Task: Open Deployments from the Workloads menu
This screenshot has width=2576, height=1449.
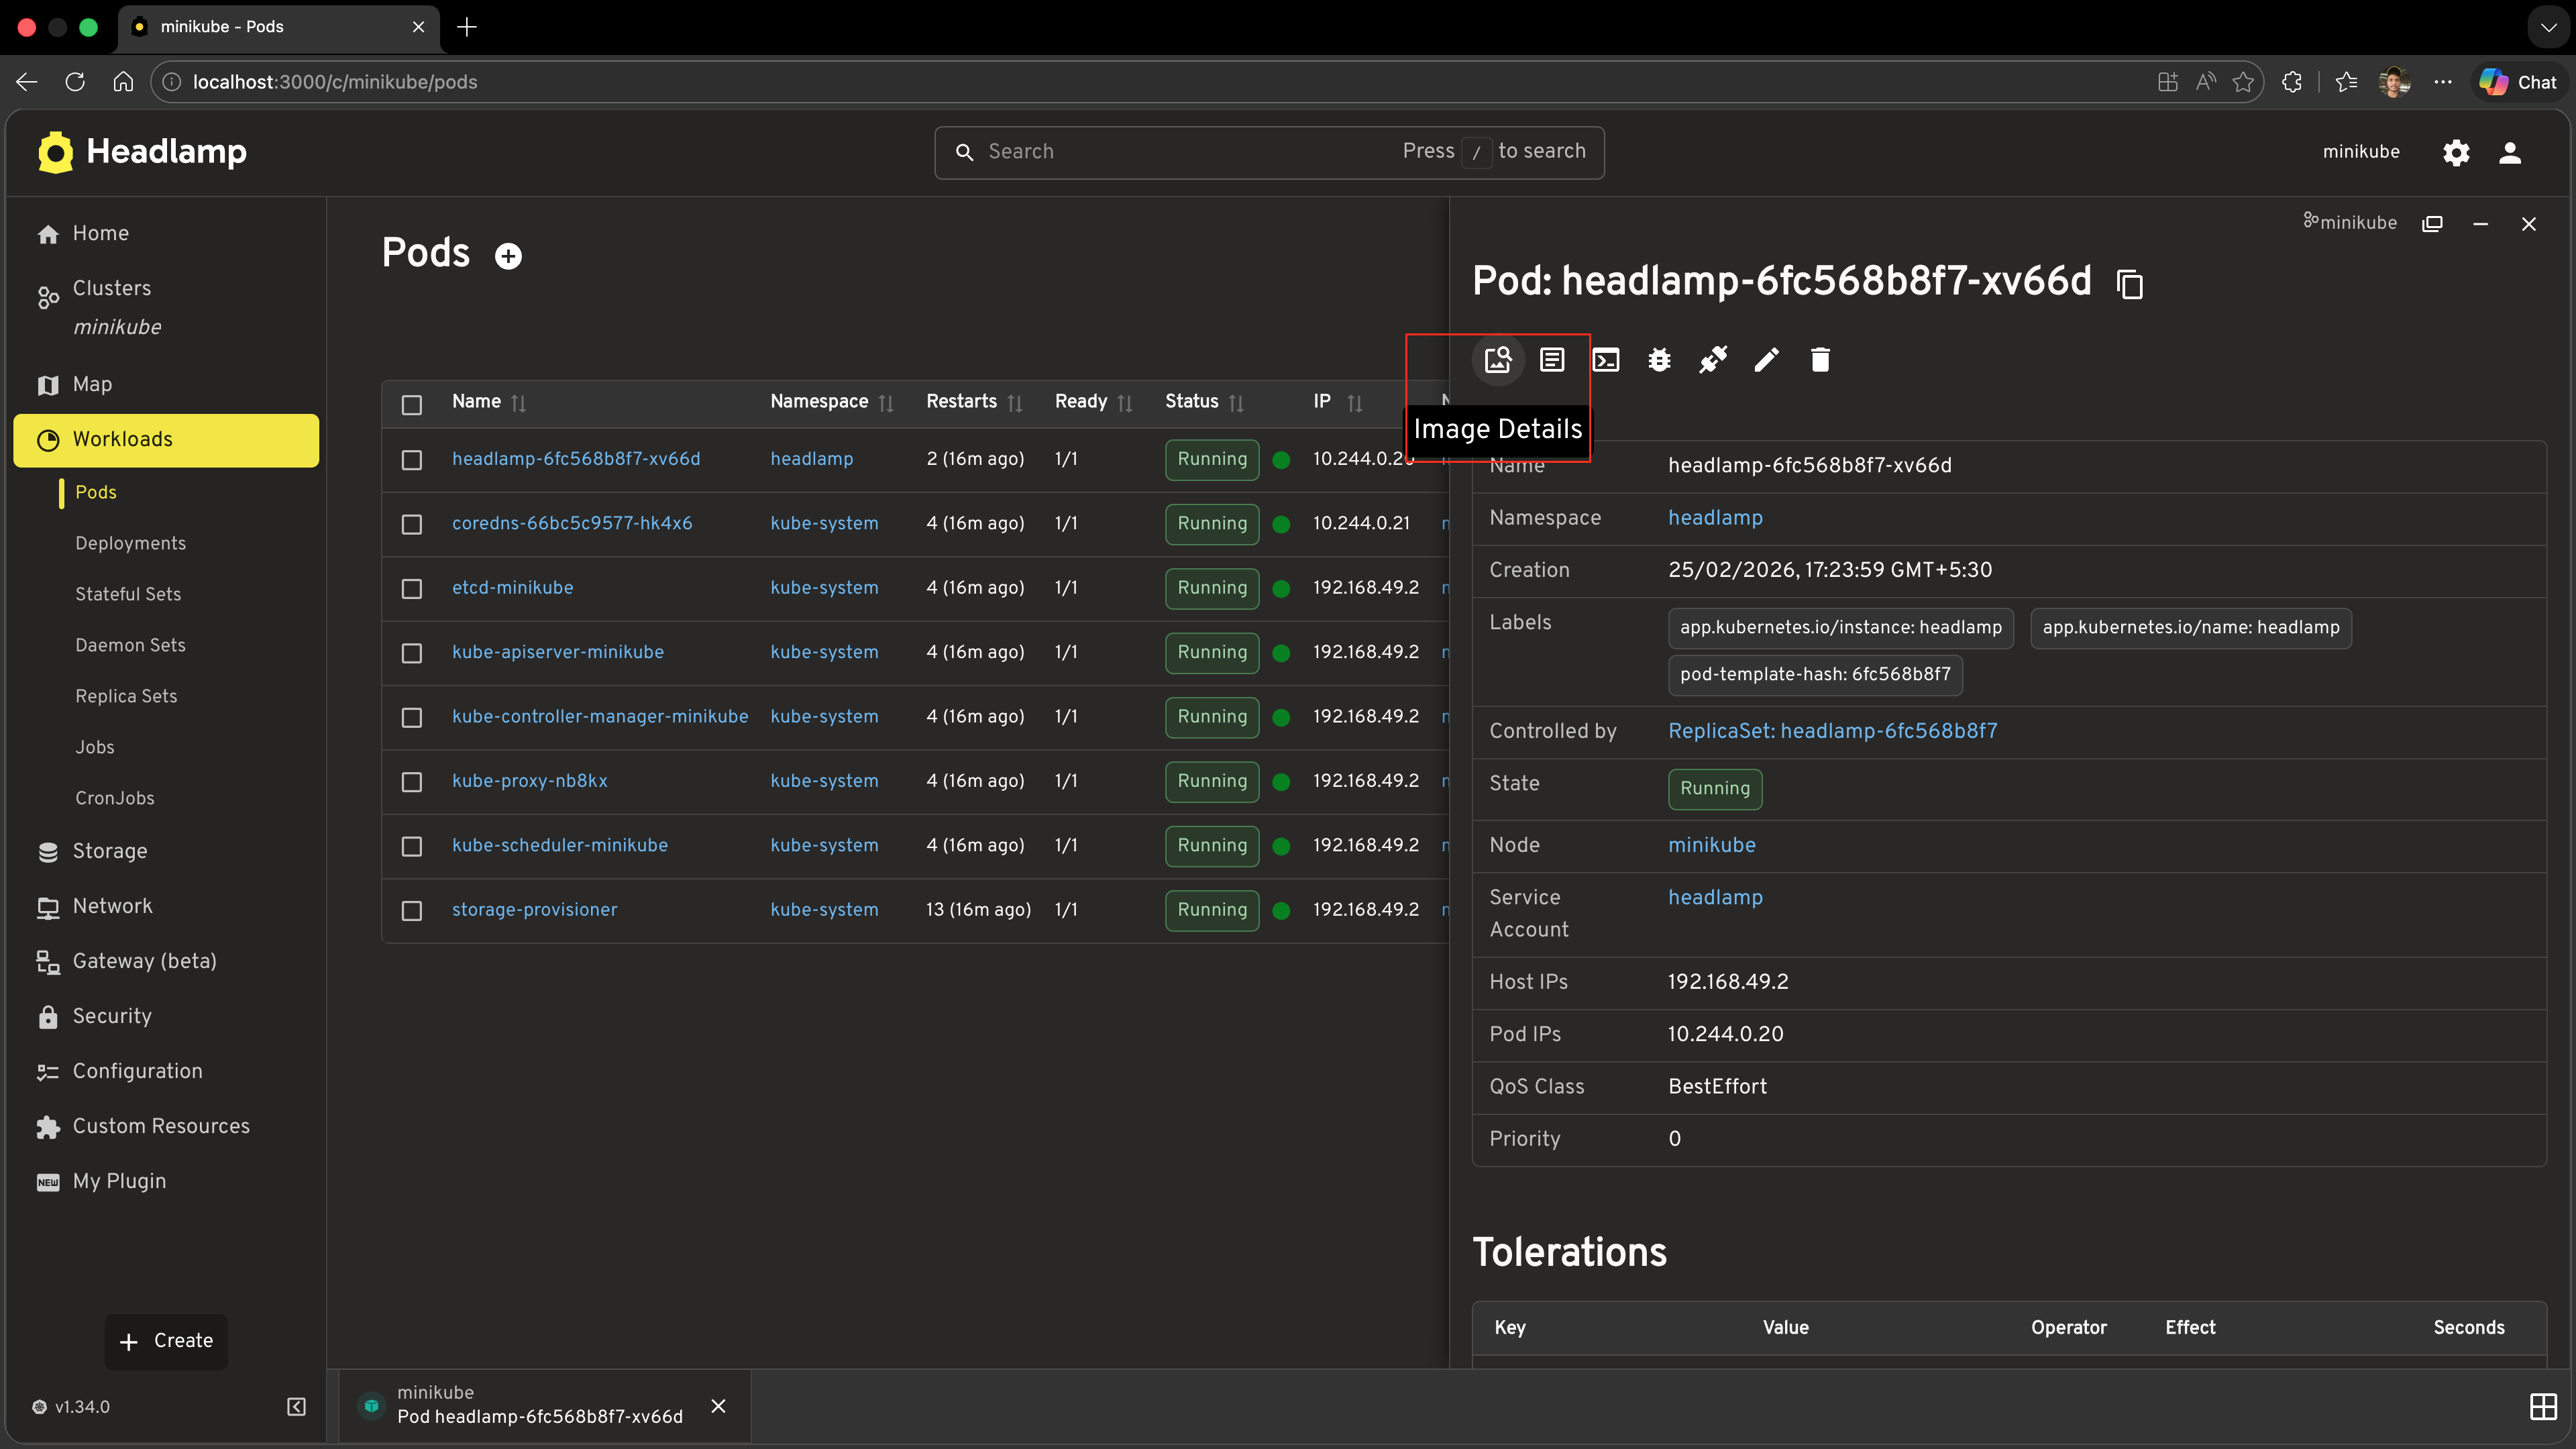Action: [130, 542]
